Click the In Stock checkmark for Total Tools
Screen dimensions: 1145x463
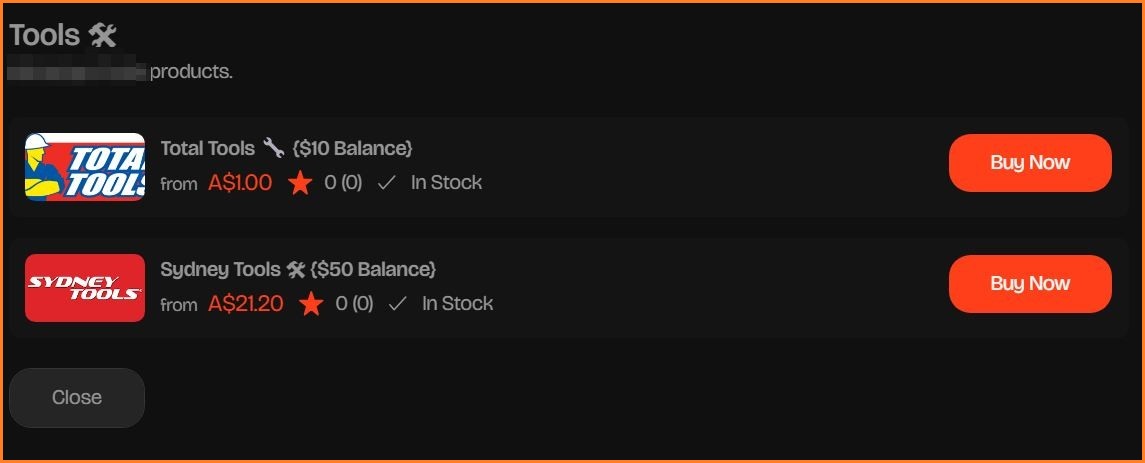click(387, 183)
